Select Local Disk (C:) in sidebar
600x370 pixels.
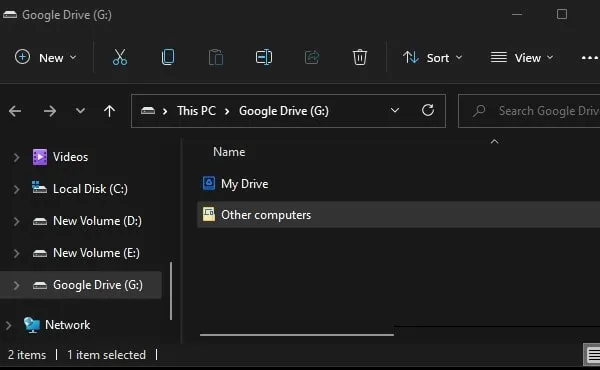click(90, 189)
